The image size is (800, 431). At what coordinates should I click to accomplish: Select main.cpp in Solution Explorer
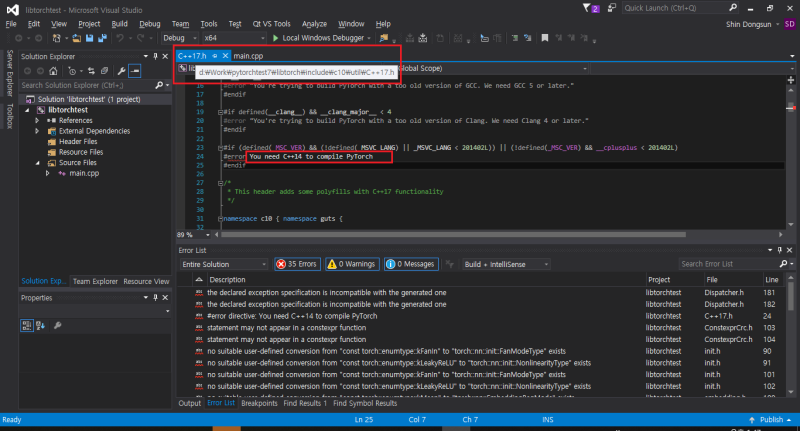84,173
